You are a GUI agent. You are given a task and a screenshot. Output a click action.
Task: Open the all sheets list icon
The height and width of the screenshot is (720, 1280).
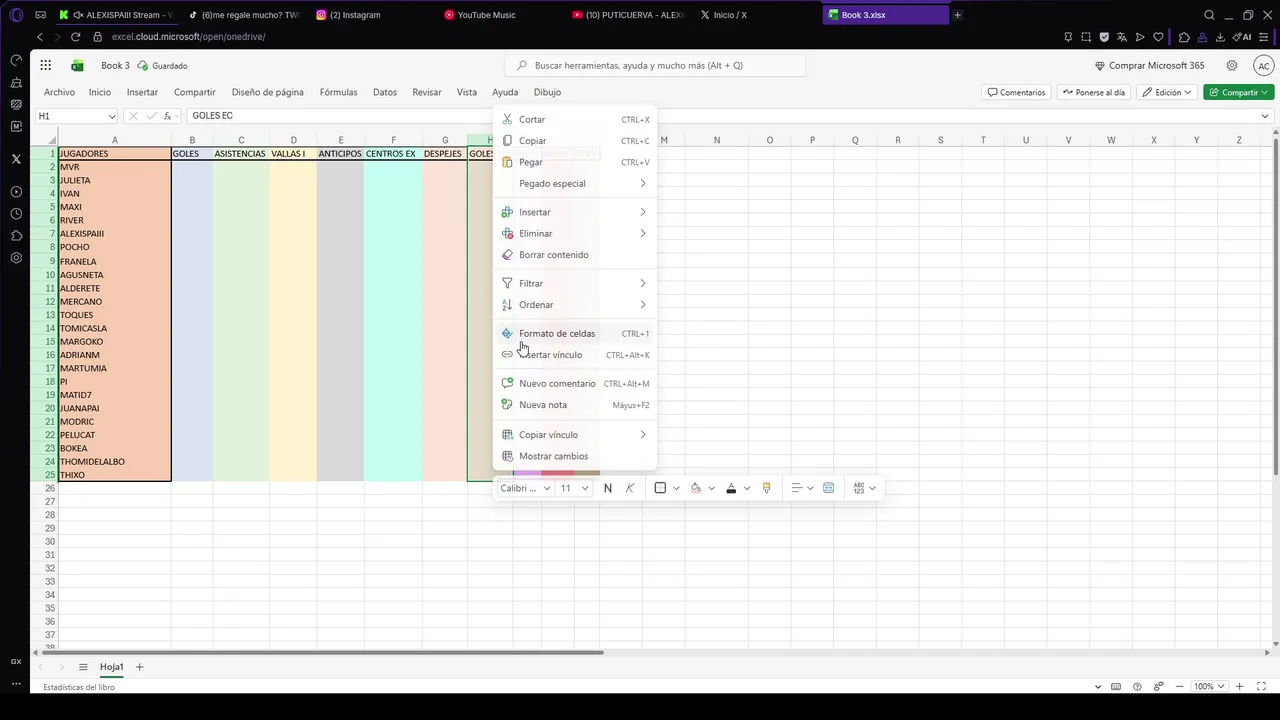coord(83,667)
